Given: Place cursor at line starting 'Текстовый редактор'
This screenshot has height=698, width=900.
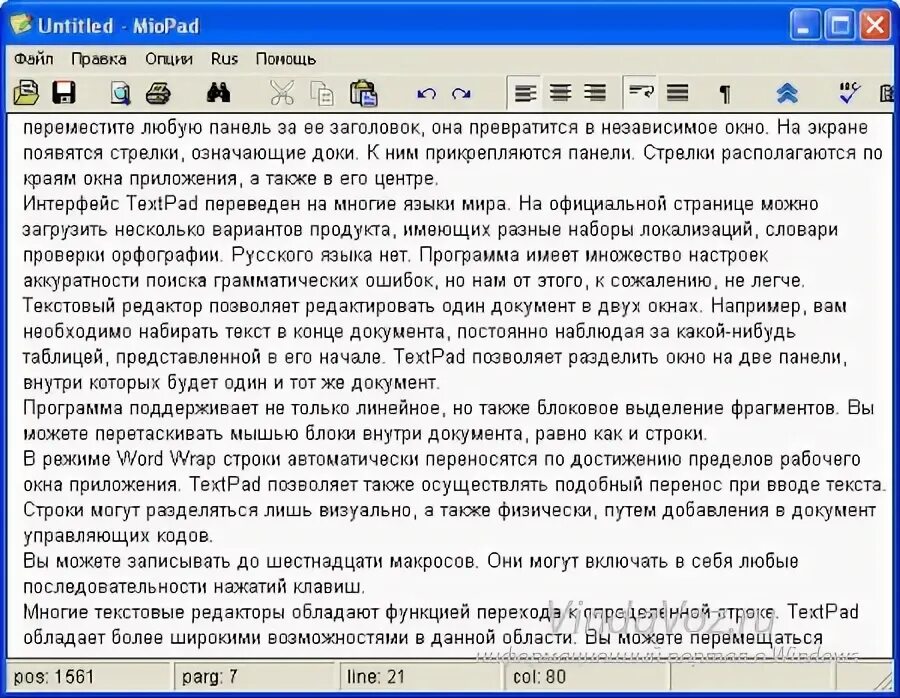Looking at the screenshot, I should tap(435, 305).
